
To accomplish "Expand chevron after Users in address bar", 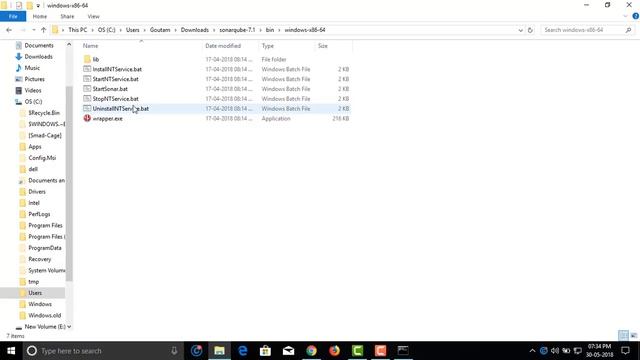I will (144, 30).
